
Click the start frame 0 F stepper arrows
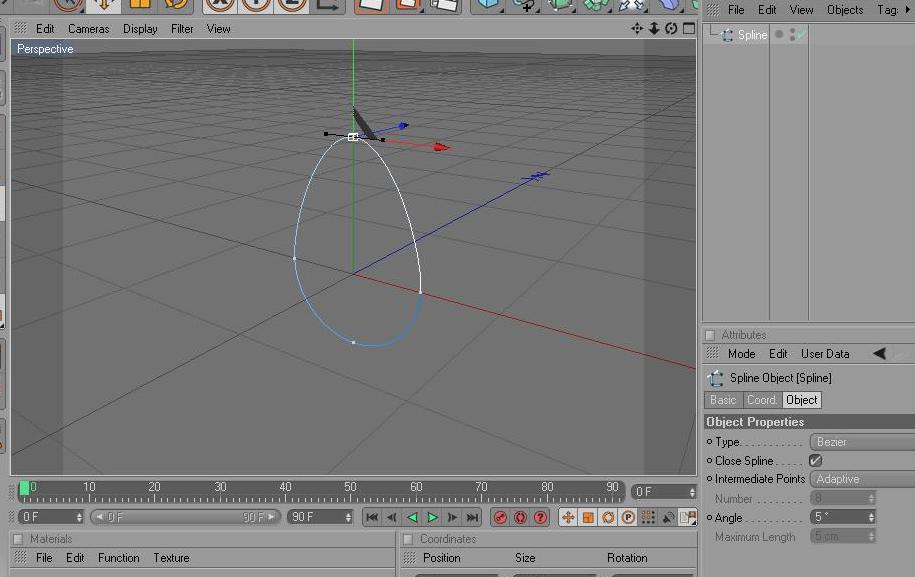pyautogui.click(x=79, y=517)
